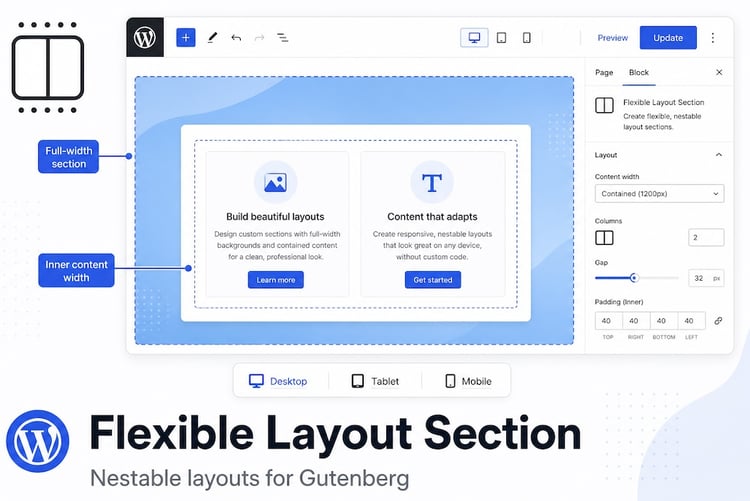Click the two-column icon under Columns
Viewport: 750px width, 501px height.
point(604,238)
